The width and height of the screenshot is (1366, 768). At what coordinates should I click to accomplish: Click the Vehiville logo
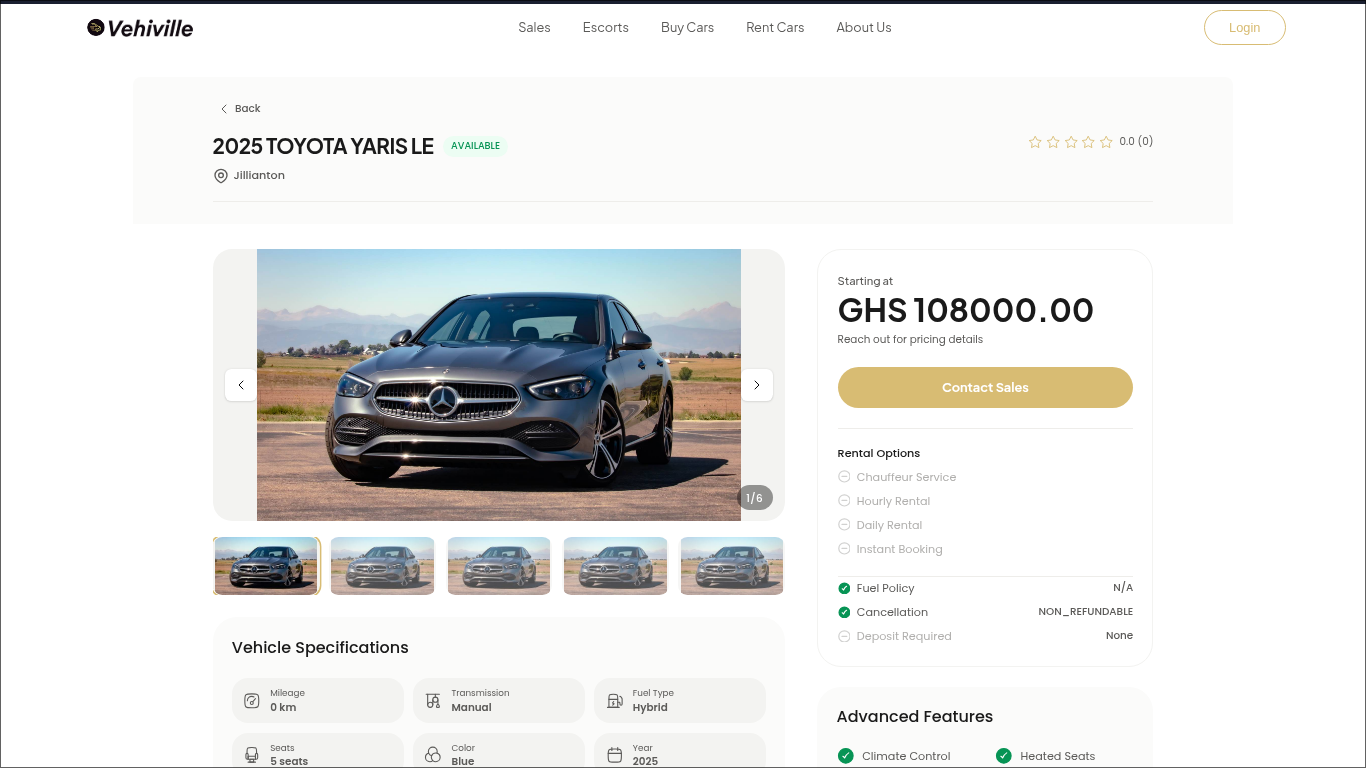pyautogui.click(x=140, y=28)
